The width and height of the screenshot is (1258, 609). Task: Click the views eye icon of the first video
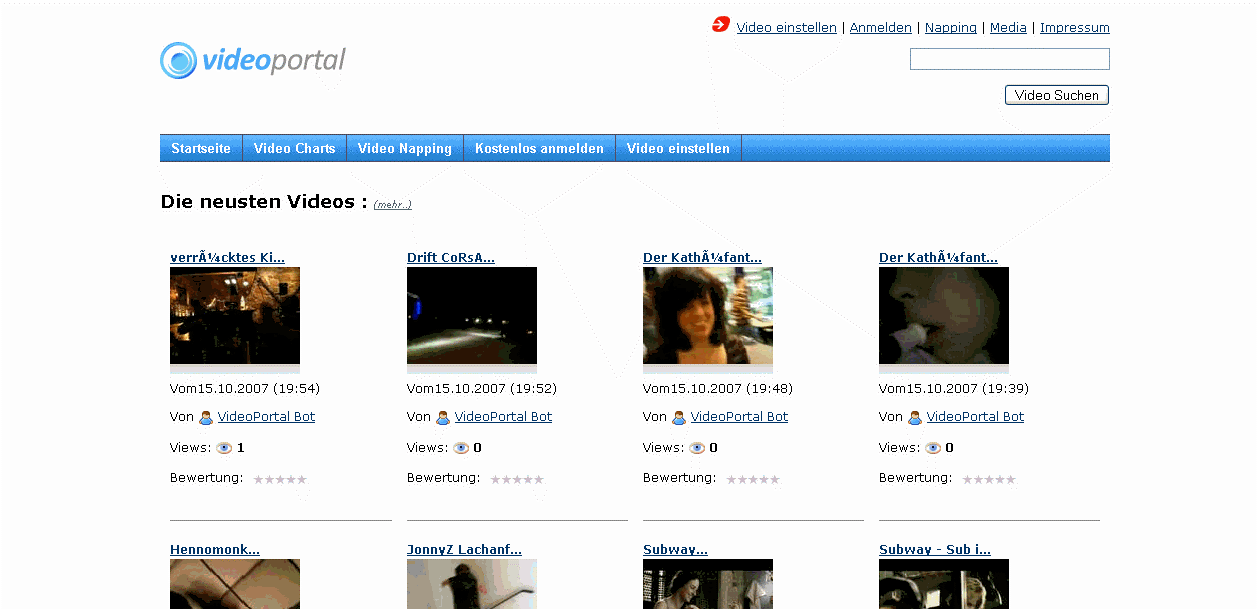[x=224, y=448]
